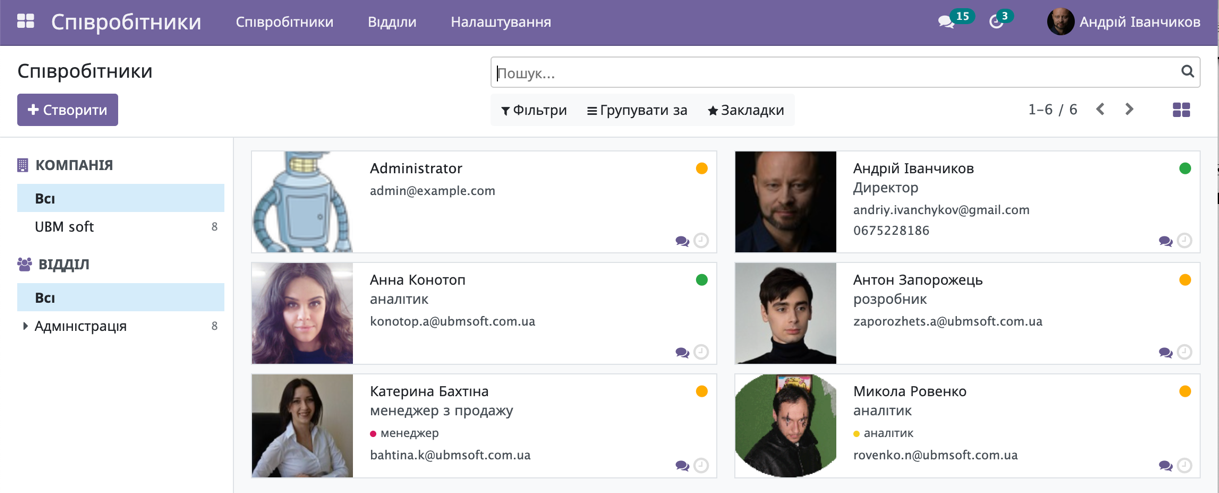Viewport: 1219px width, 493px height.
Task: Click activity clock on Андрій Іванчиков card
Action: point(1184,241)
